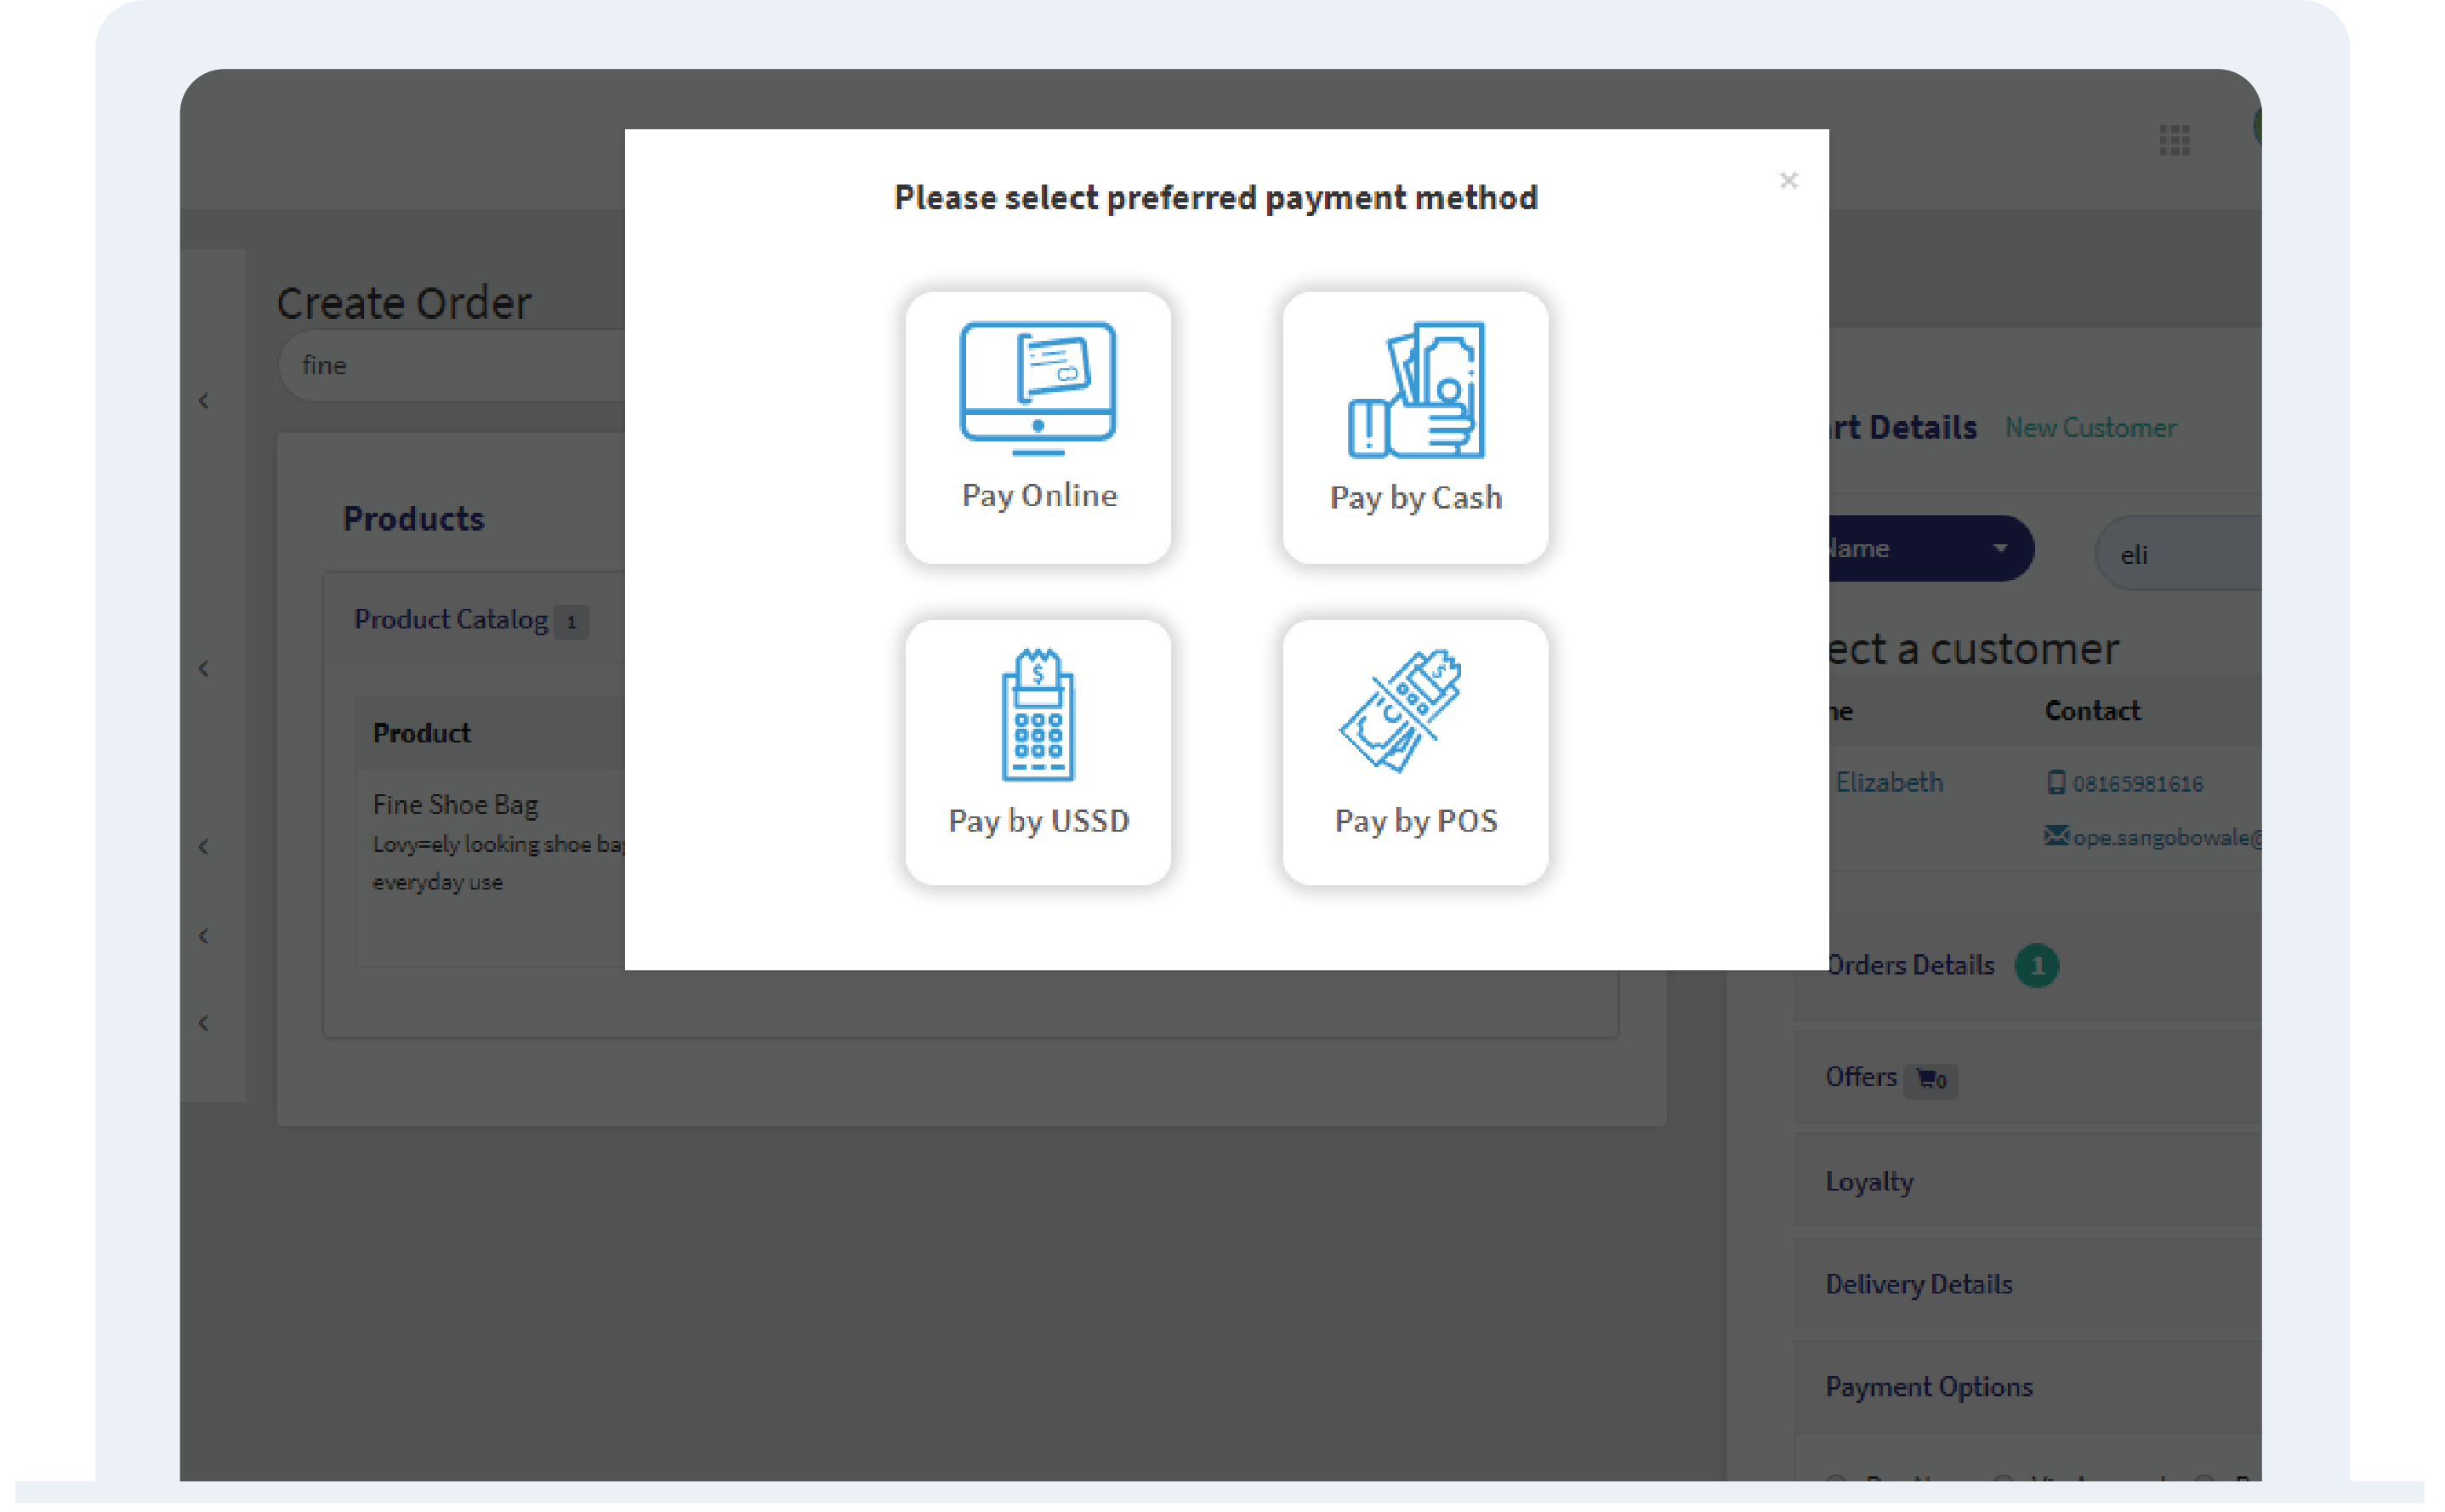Screen dimensions: 2445x1512
Task: Click the Create Order page title
Action: [404, 303]
